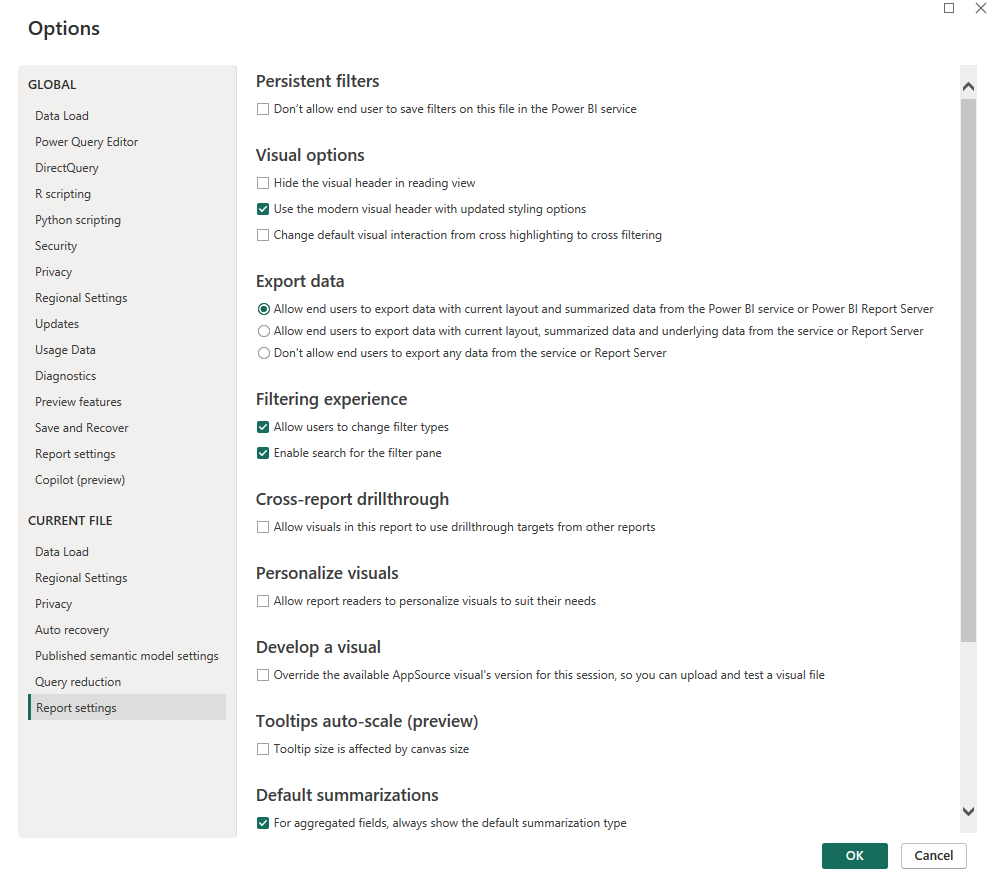Select export with underlying data radio option
Screen dimensions: 994x878
(263, 330)
